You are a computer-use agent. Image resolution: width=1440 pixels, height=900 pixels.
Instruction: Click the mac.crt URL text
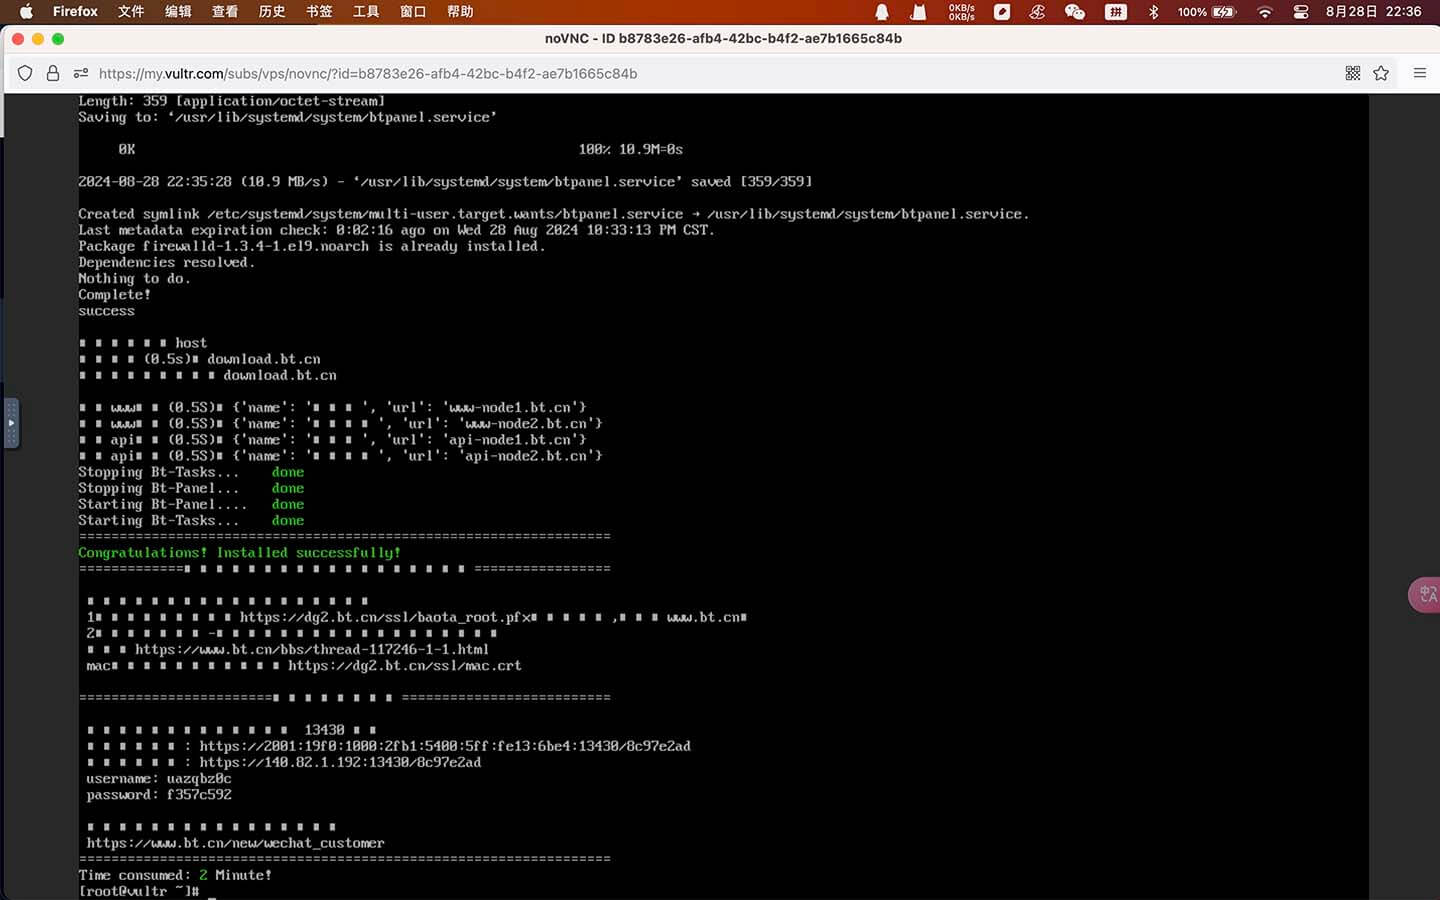tap(405, 665)
